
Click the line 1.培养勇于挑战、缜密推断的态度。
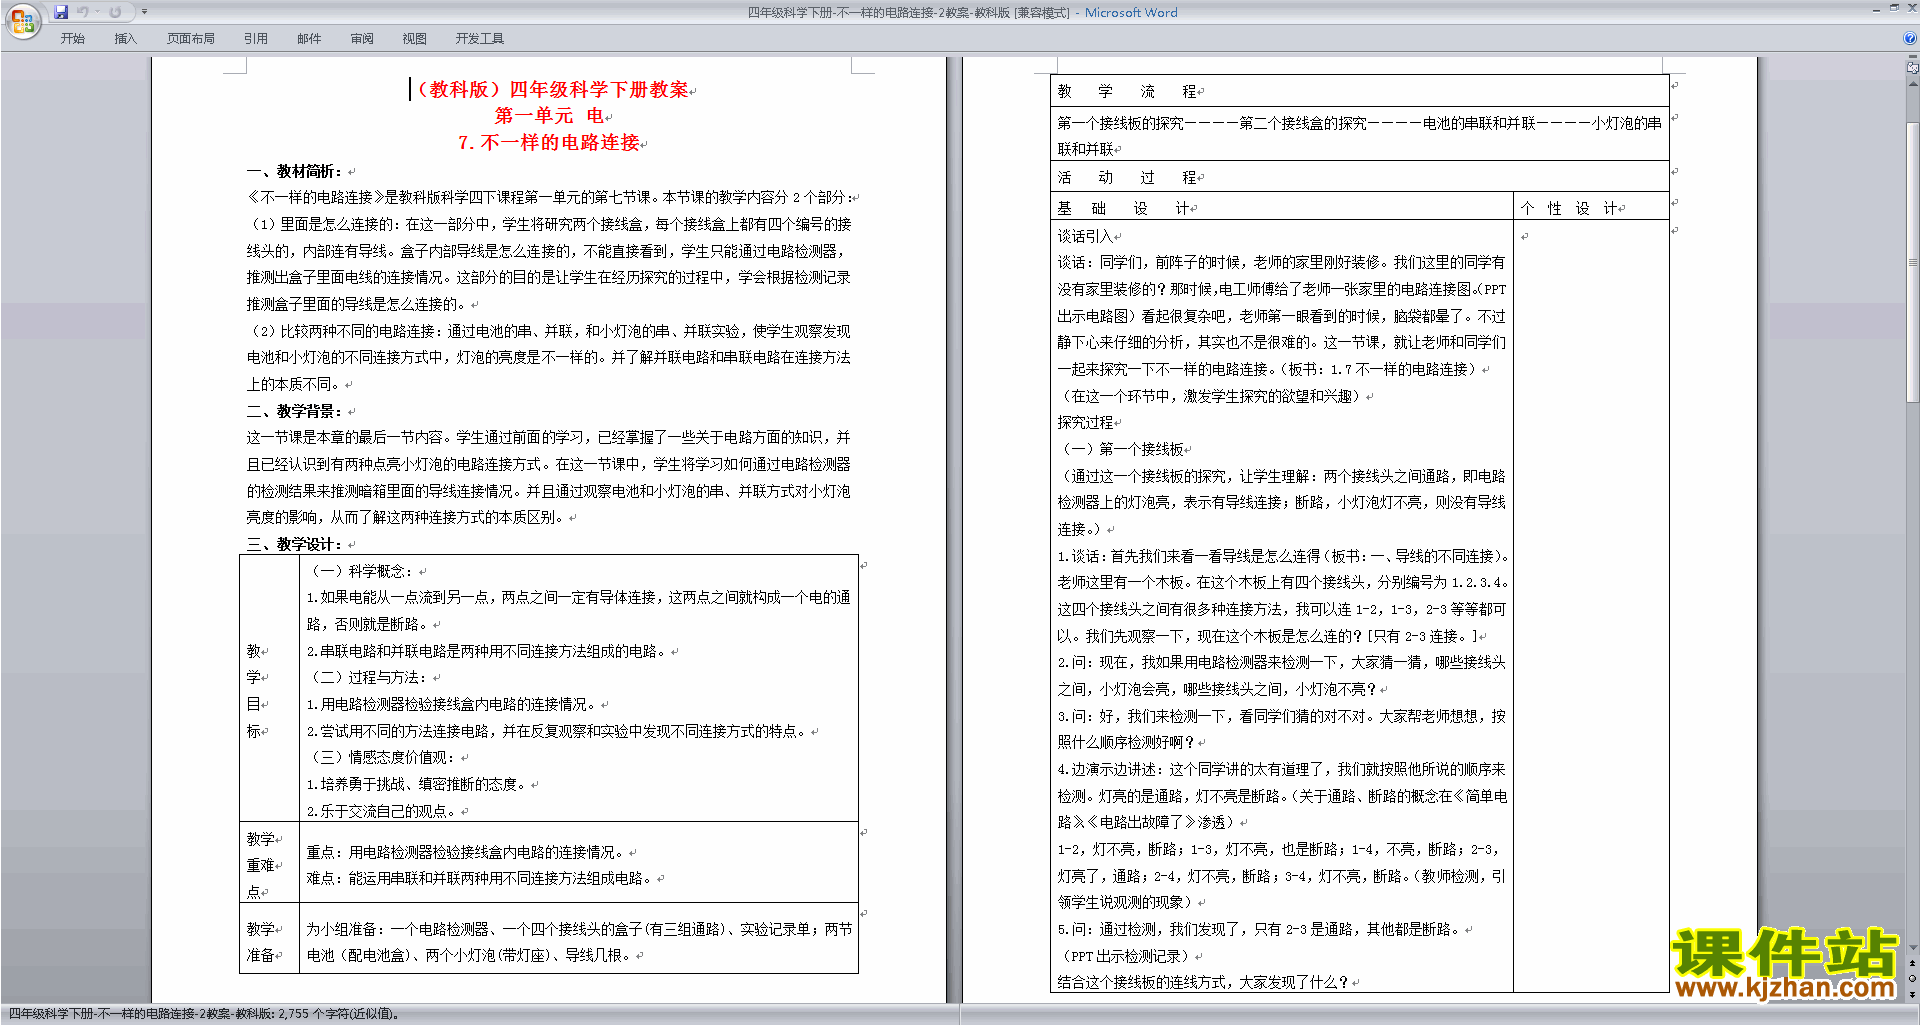[x=416, y=784]
